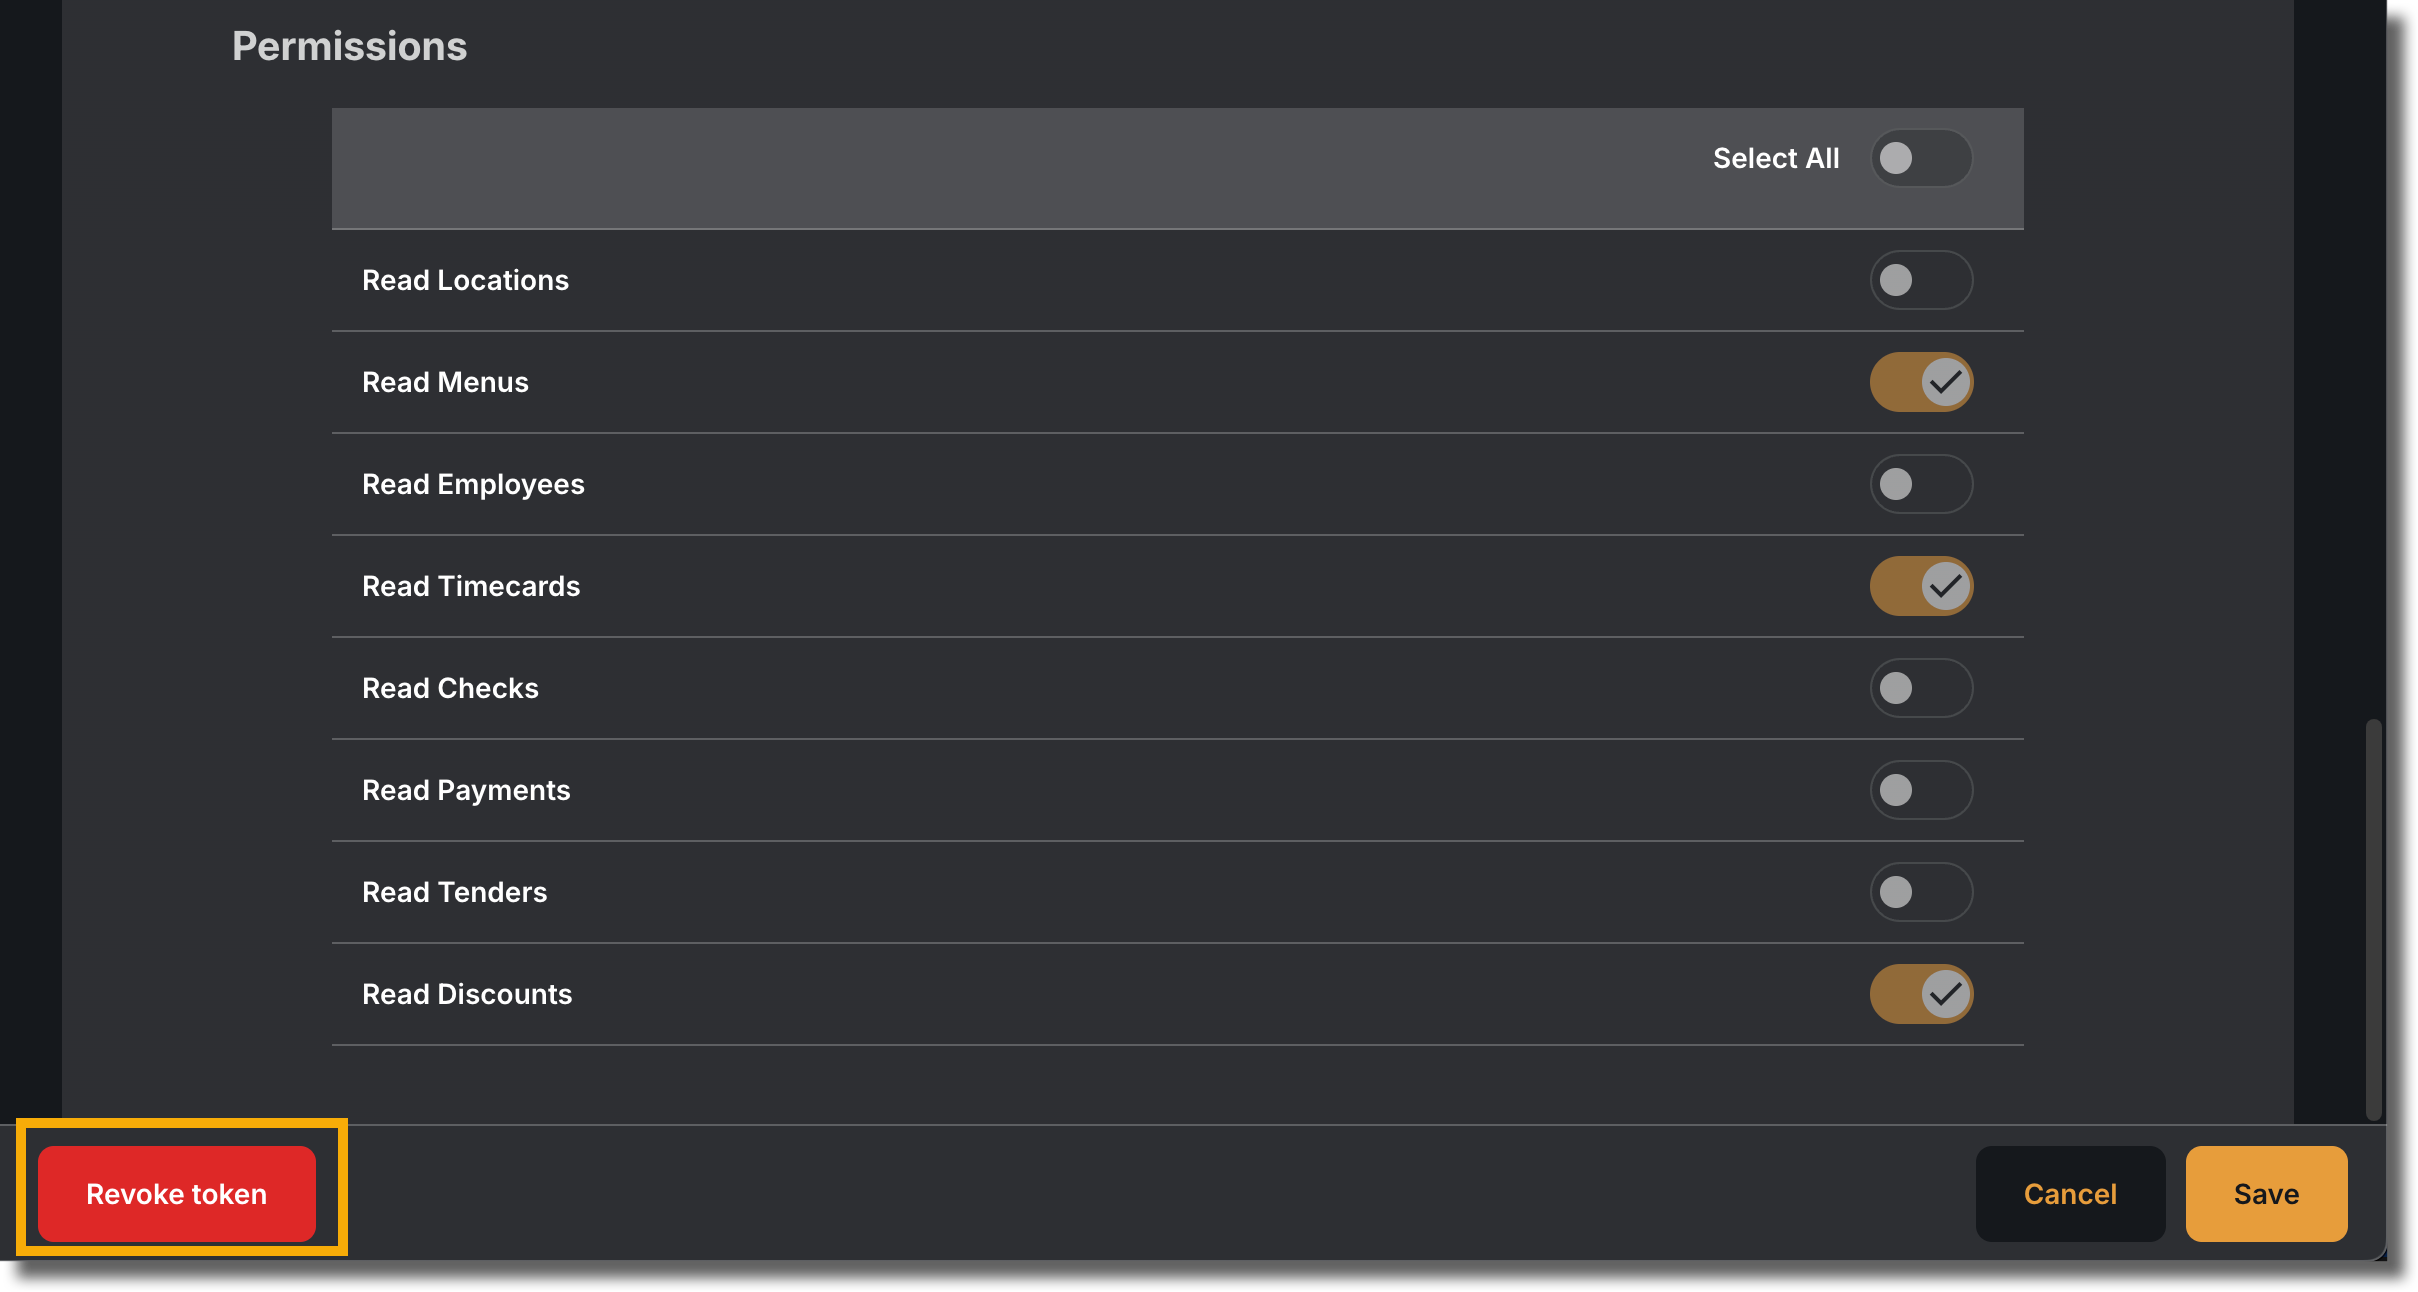Click the Read Locations row label
Viewport: 2418px width, 1292px height.
[x=465, y=280]
